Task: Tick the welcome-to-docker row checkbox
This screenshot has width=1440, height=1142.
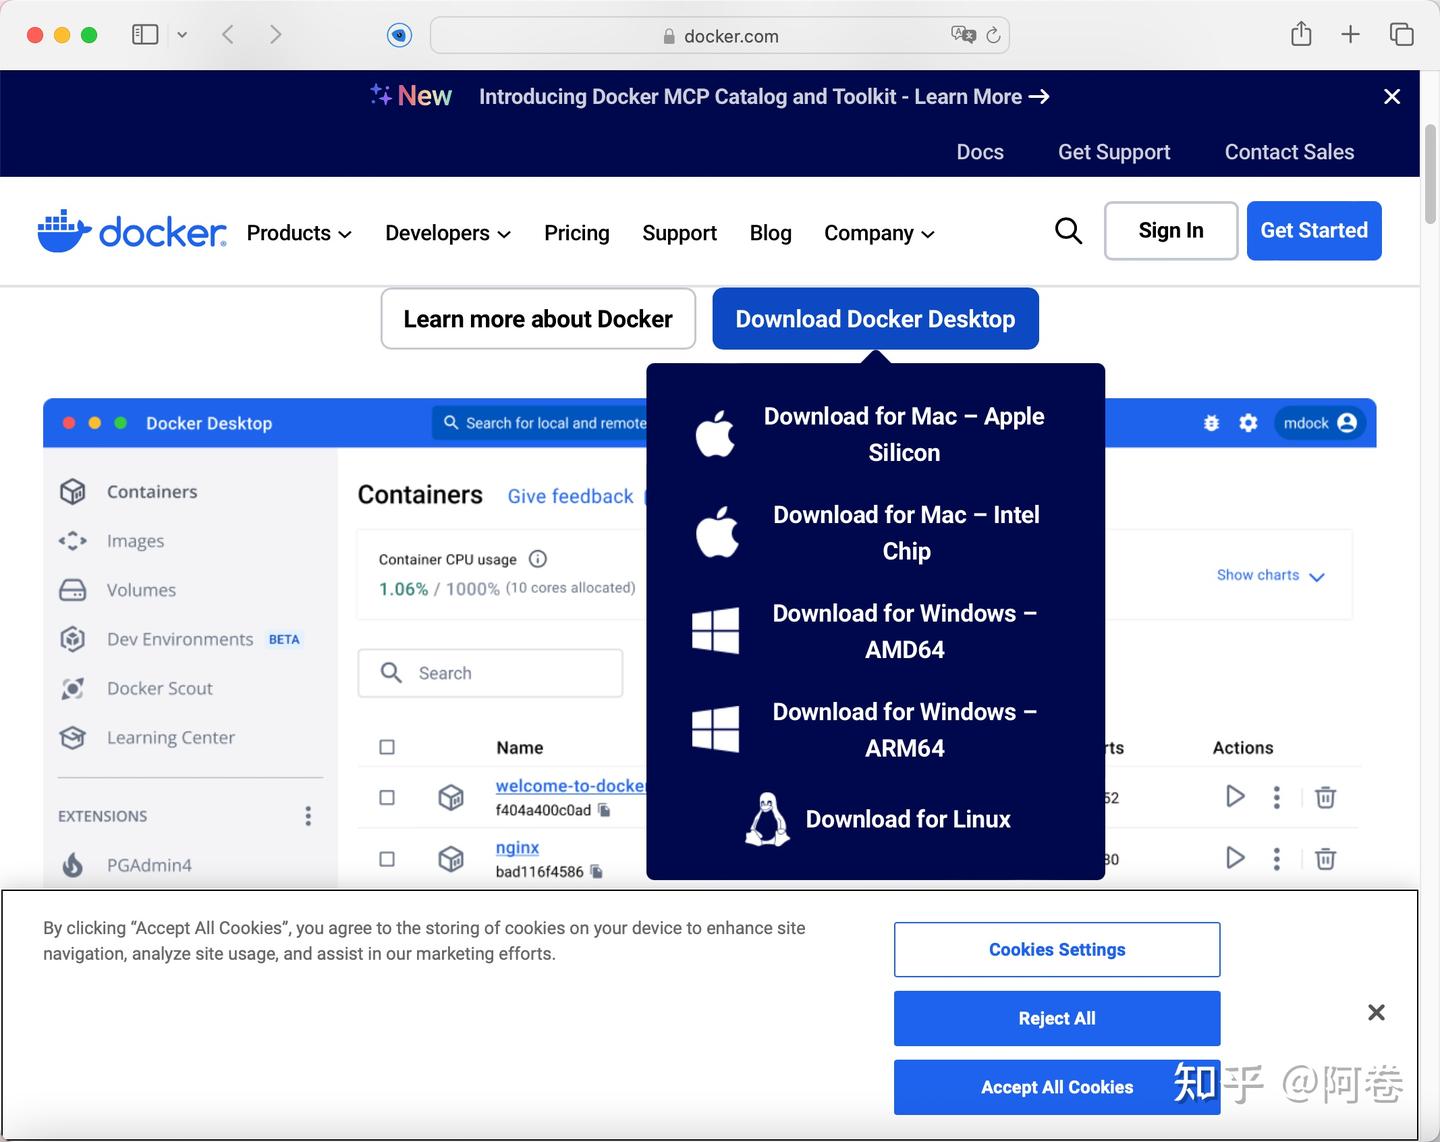Action: pyautogui.click(x=387, y=797)
